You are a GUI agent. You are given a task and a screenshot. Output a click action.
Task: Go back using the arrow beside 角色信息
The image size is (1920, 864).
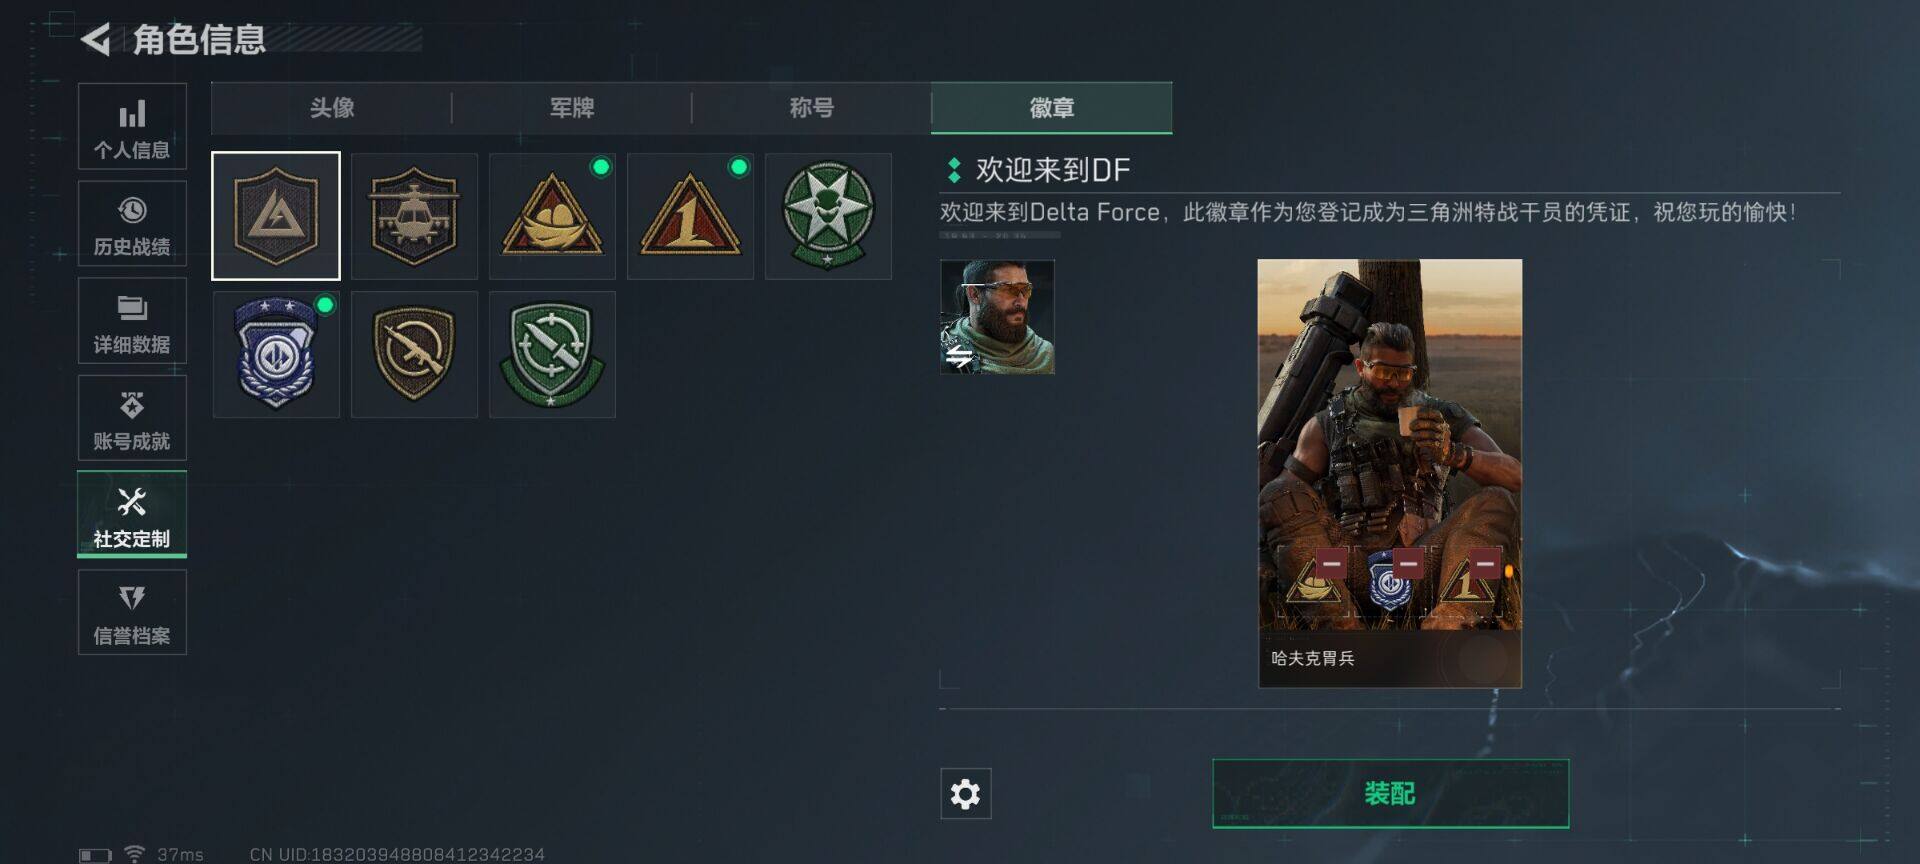coord(95,40)
